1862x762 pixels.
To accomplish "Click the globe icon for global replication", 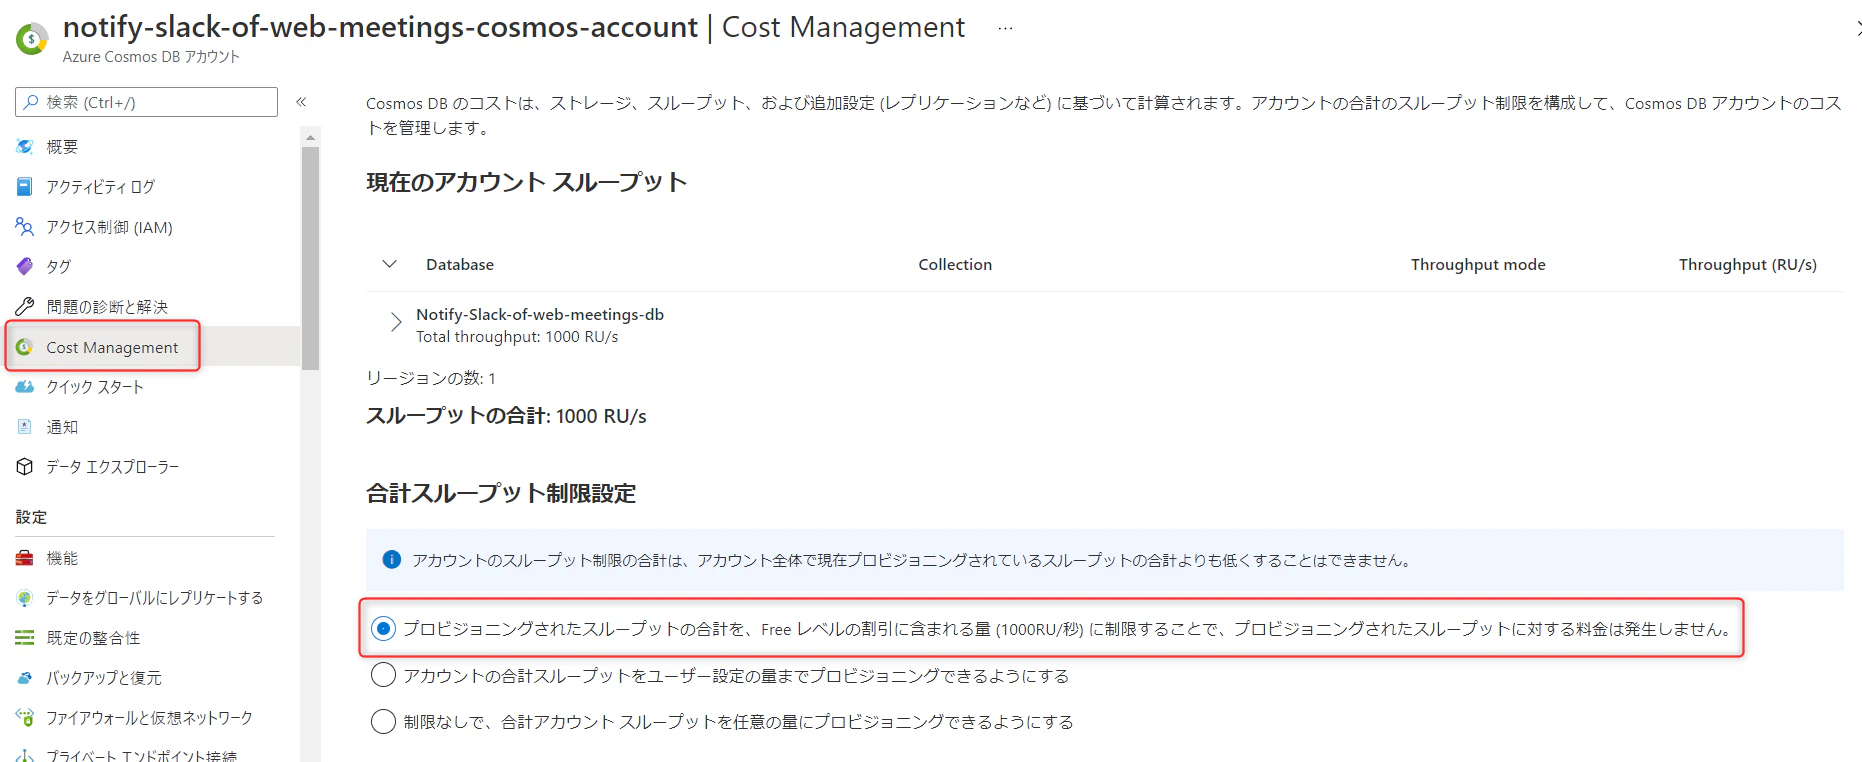I will pos(25,598).
